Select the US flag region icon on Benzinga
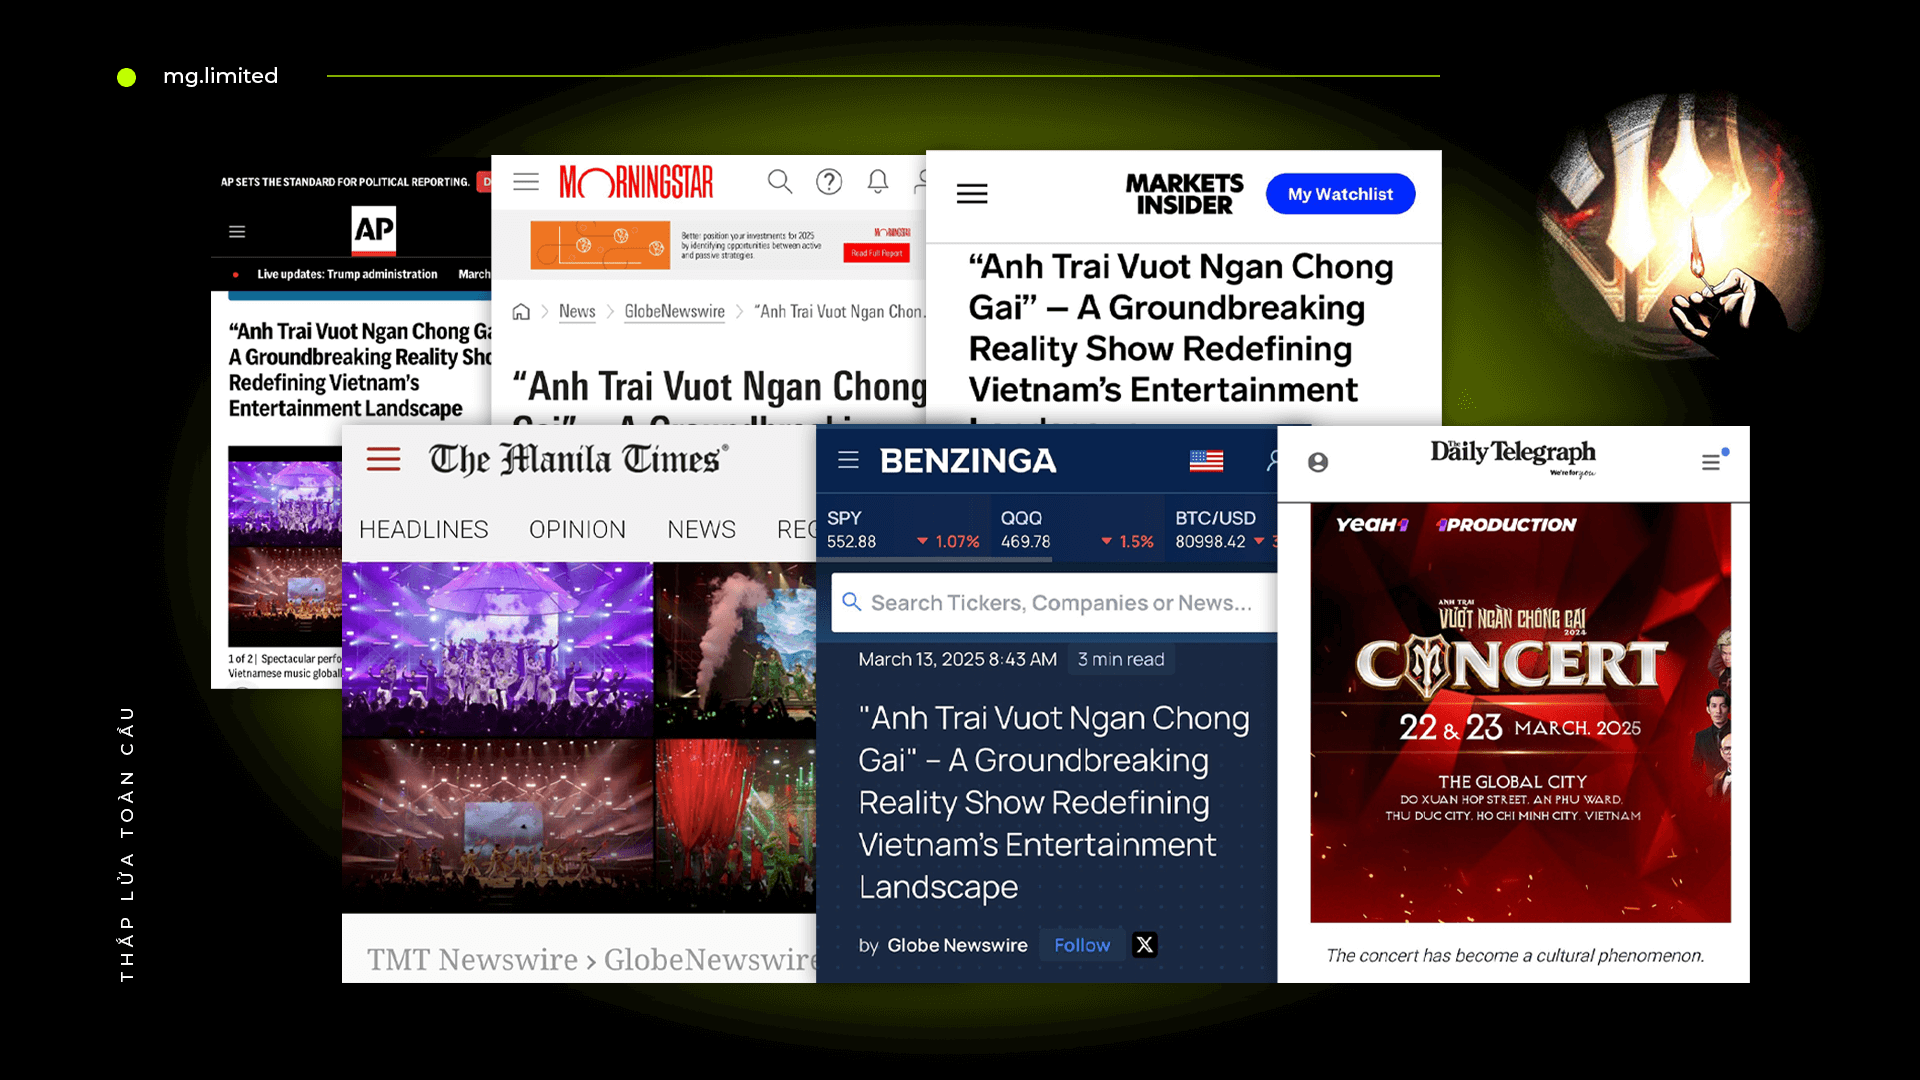This screenshot has height=1080, width=1920. click(1206, 460)
